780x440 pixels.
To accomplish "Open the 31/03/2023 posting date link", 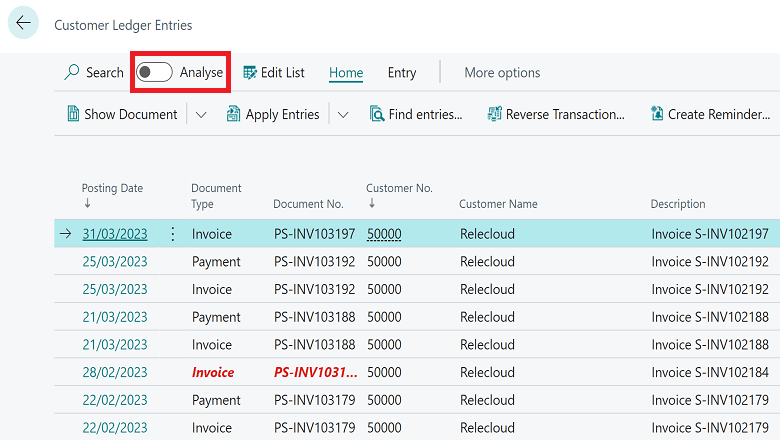I will coord(114,234).
